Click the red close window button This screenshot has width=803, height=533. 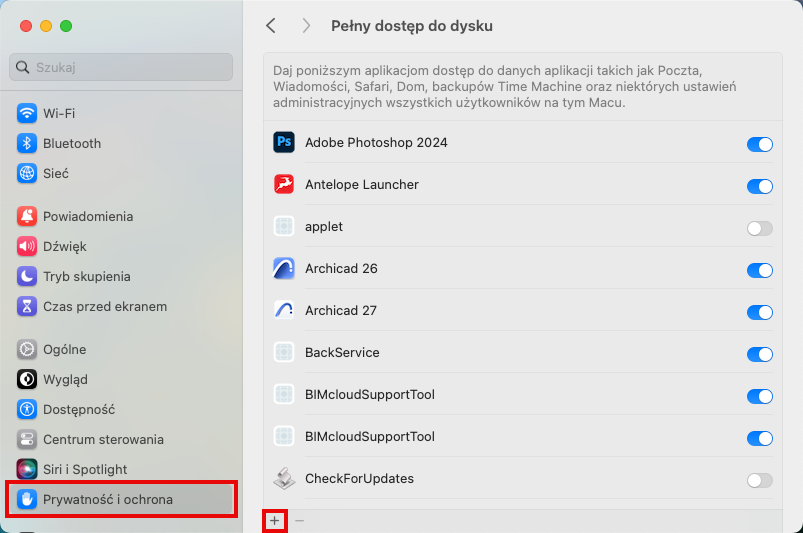[26, 26]
